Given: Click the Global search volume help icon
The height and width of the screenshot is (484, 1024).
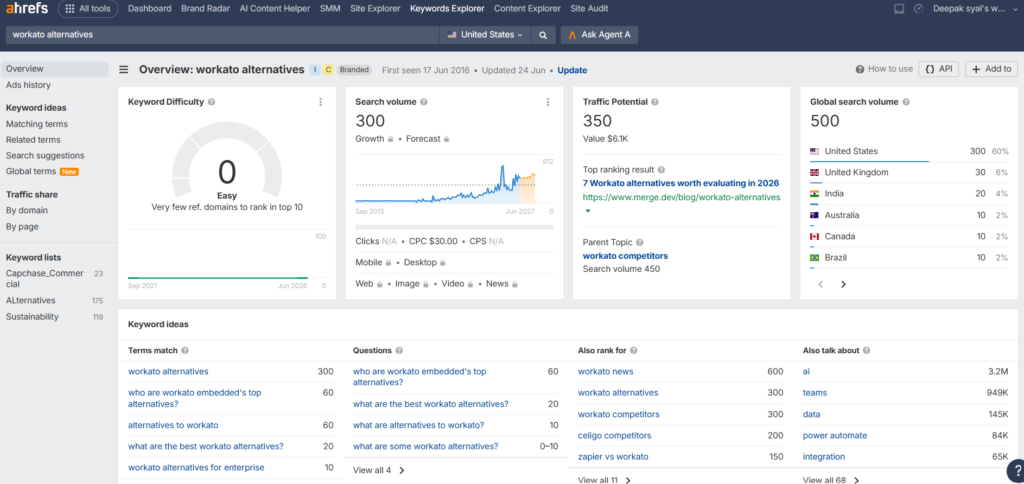Looking at the screenshot, I should tap(906, 102).
